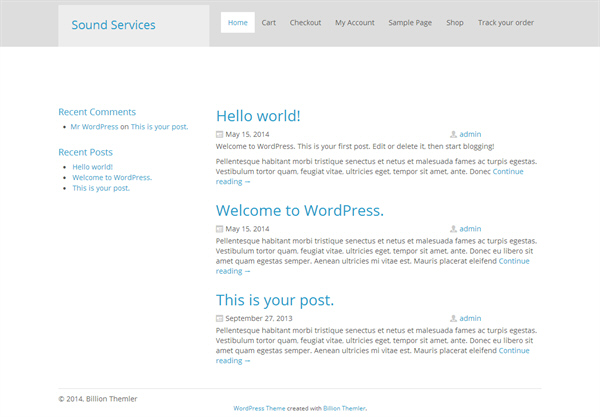Click calendar icon under Welcome to WordPress title
Screen dimensions: 600x417
click(219, 229)
